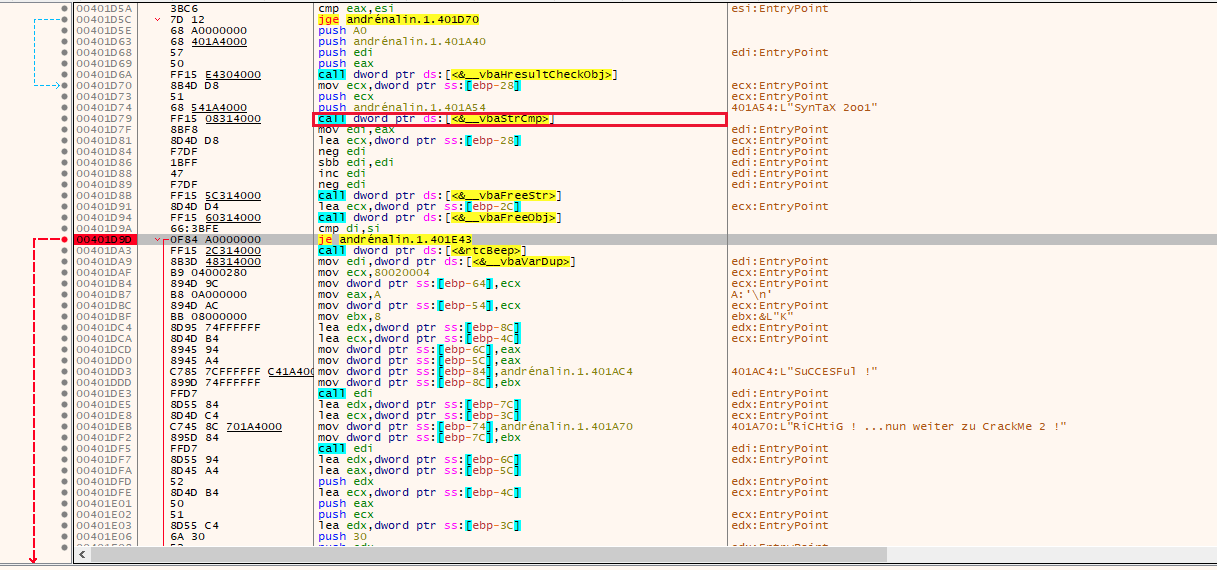
Task: Toggle breakpoint dot at address 00401DA3
Action: (x=66, y=251)
